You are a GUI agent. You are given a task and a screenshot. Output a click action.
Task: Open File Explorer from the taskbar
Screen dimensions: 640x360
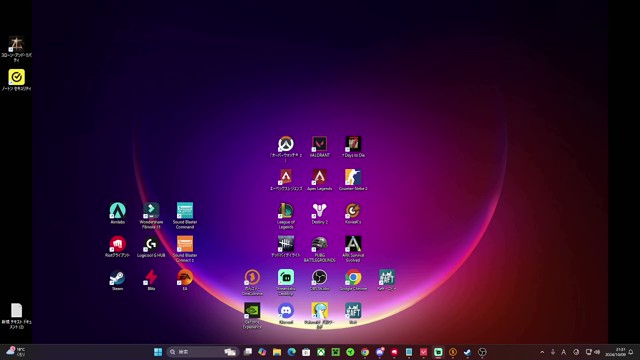(x=277, y=352)
